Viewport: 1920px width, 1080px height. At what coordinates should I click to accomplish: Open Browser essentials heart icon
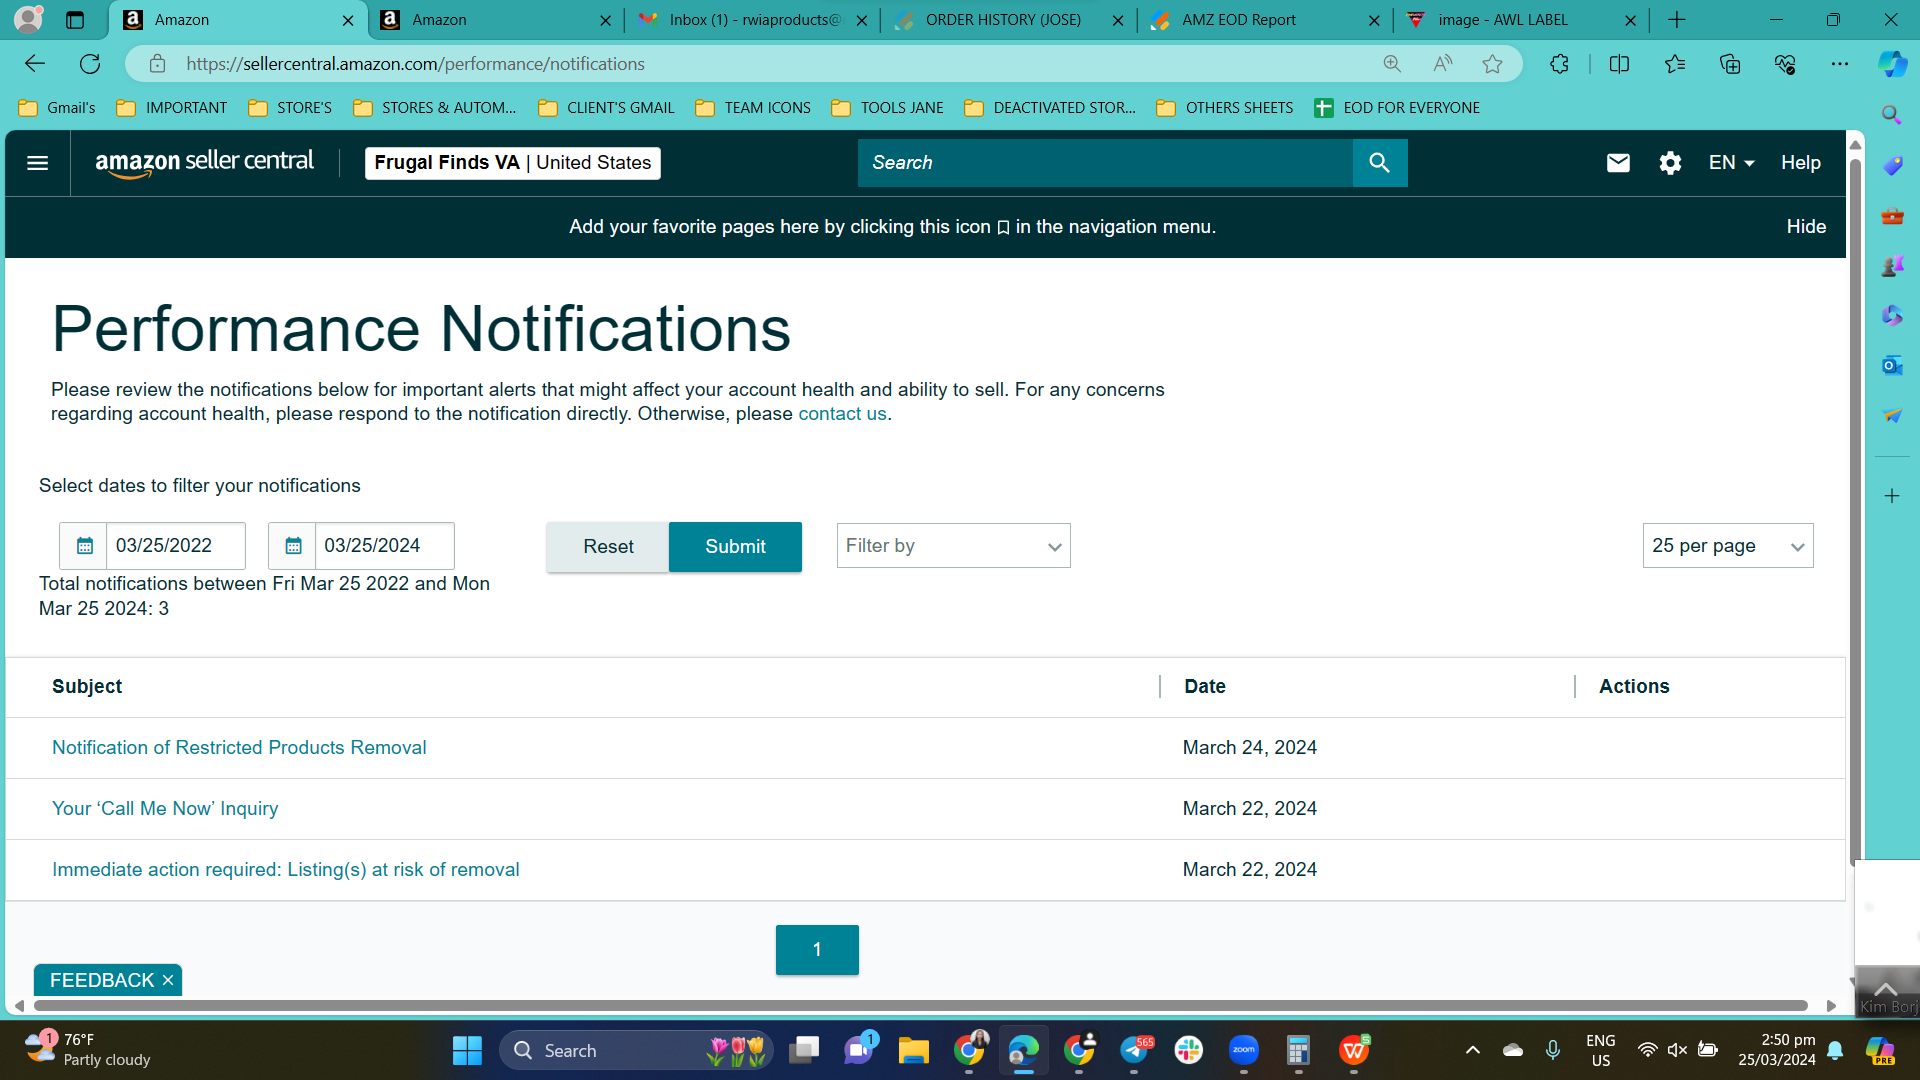(x=1785, y=64)
